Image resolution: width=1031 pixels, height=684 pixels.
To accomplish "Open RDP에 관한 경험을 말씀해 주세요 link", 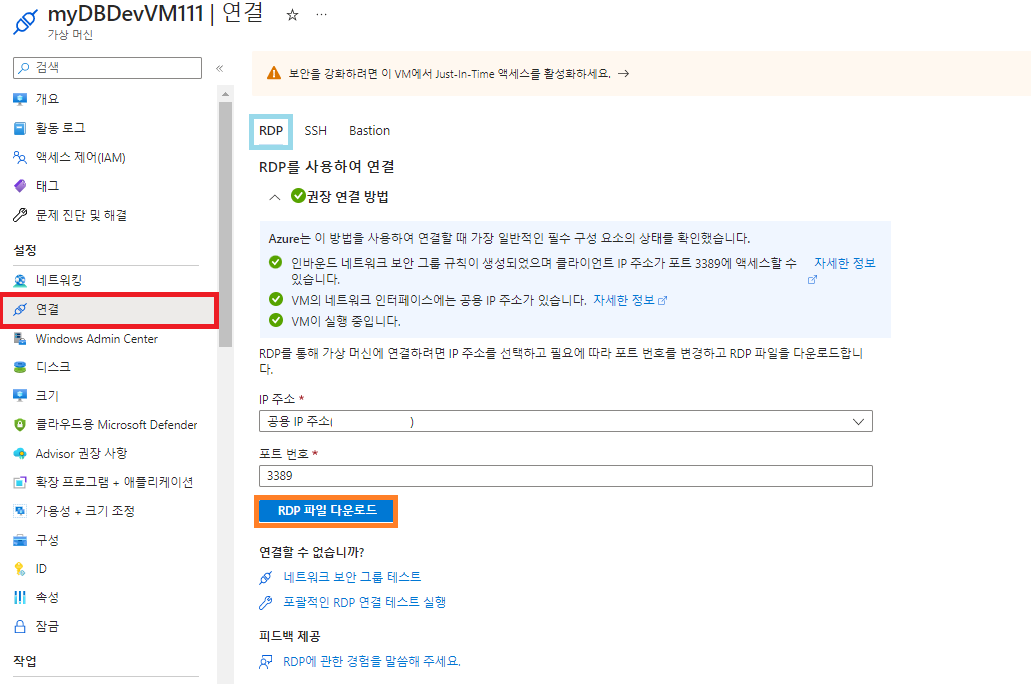I will 372,662.
